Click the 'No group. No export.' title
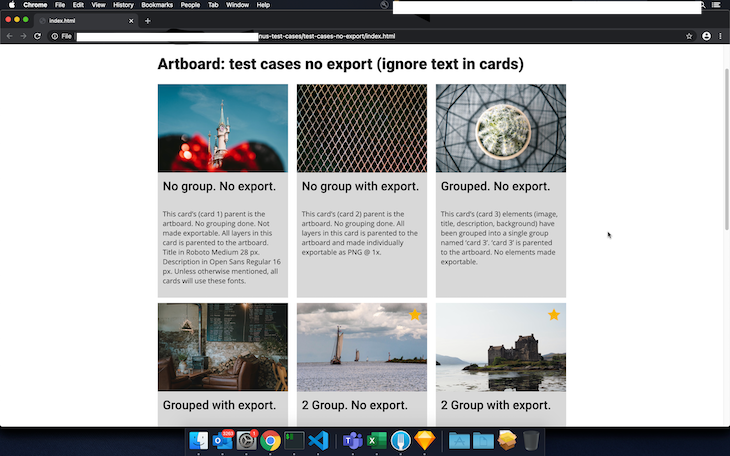The height and width of the screenshot is (456, 730). (x=219, y=186)
